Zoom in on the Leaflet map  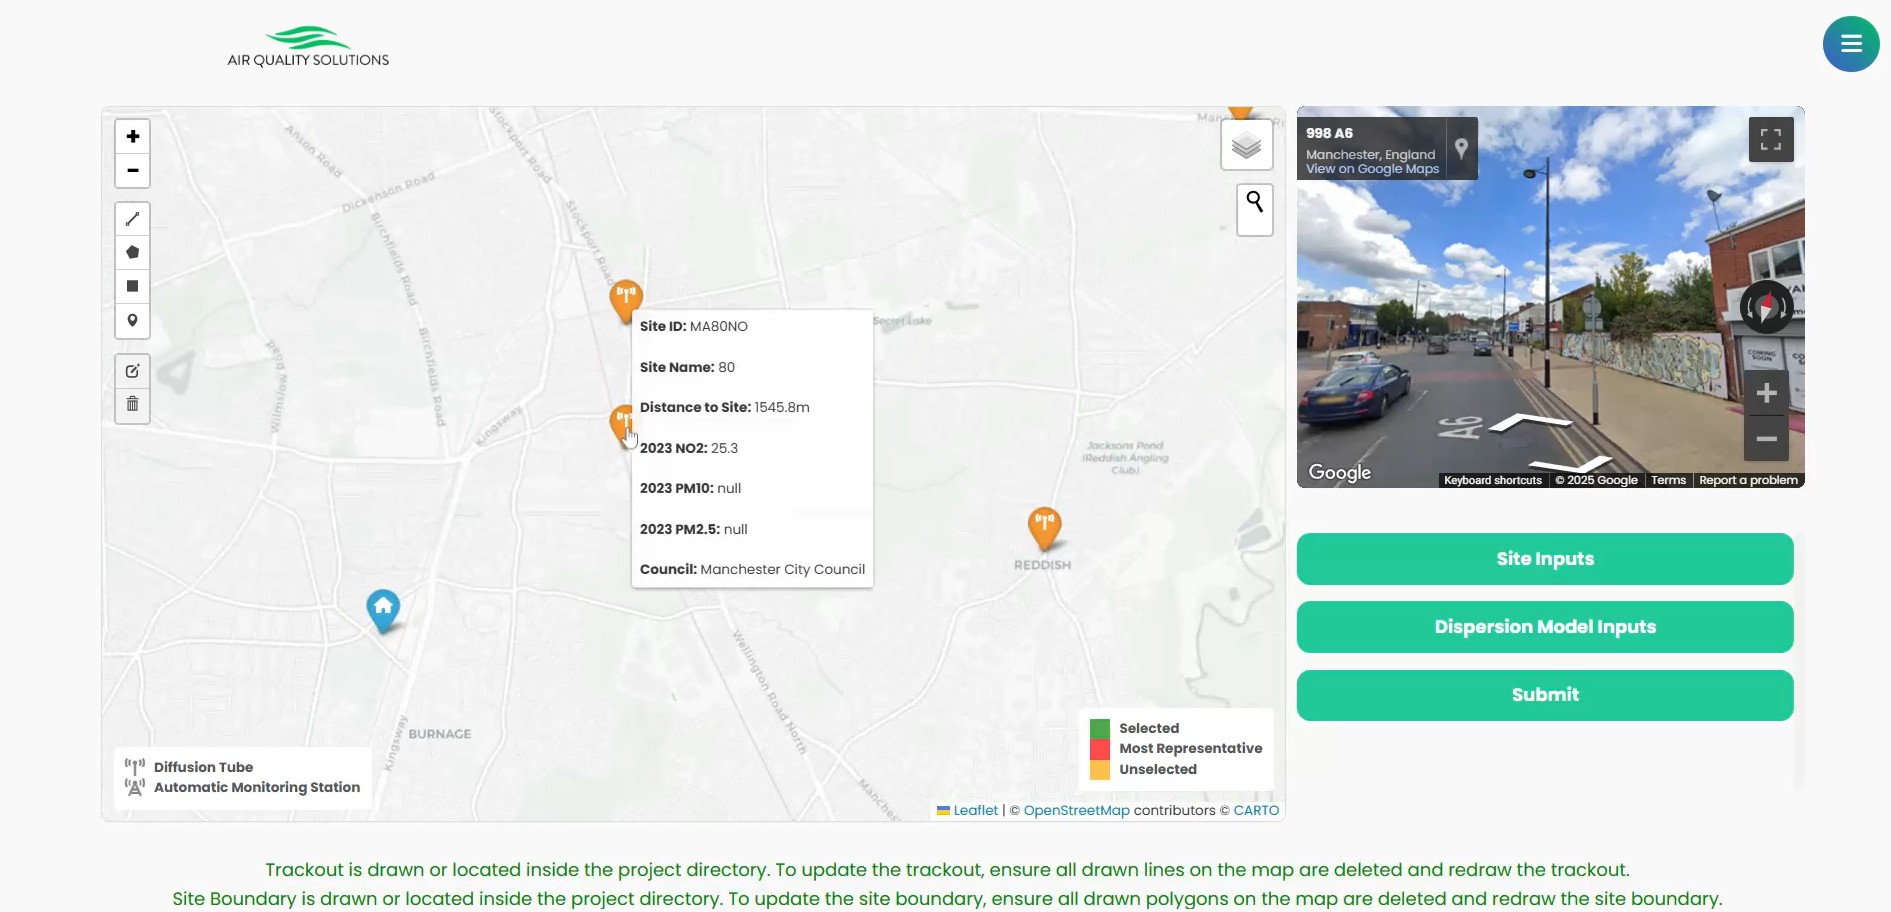point(132,137)
